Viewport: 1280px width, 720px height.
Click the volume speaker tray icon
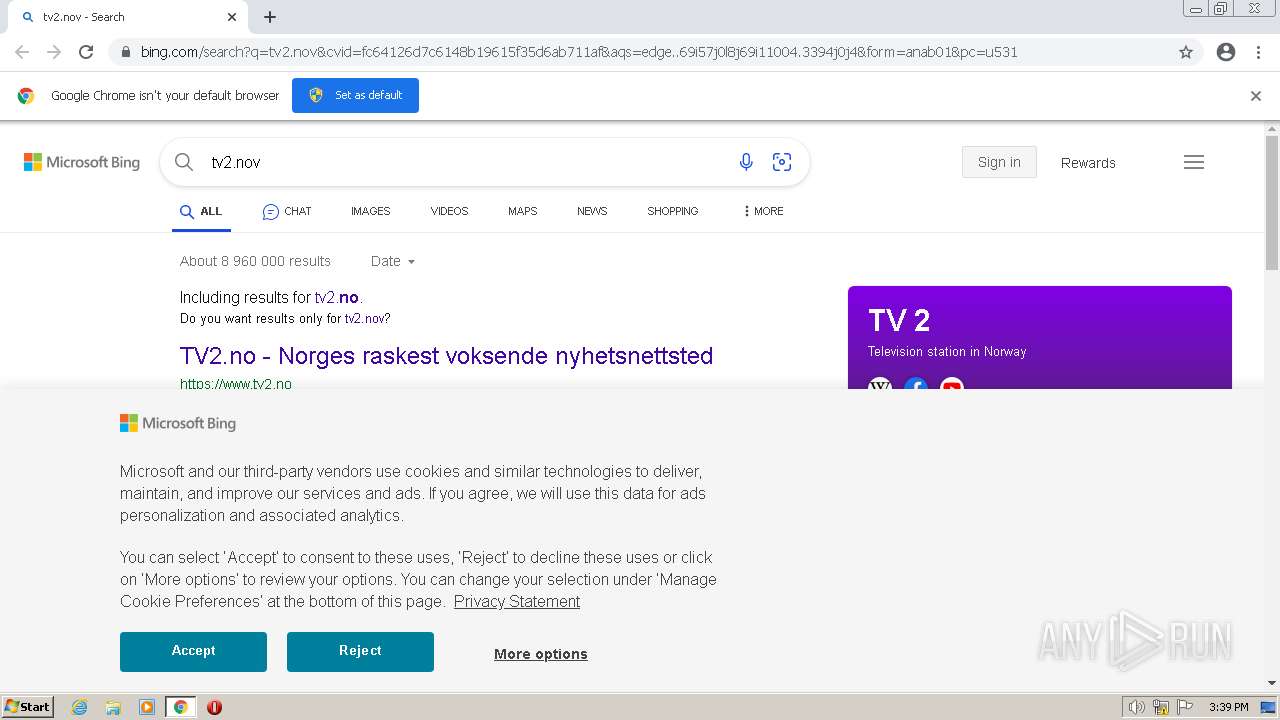(x=1136, y=707)
